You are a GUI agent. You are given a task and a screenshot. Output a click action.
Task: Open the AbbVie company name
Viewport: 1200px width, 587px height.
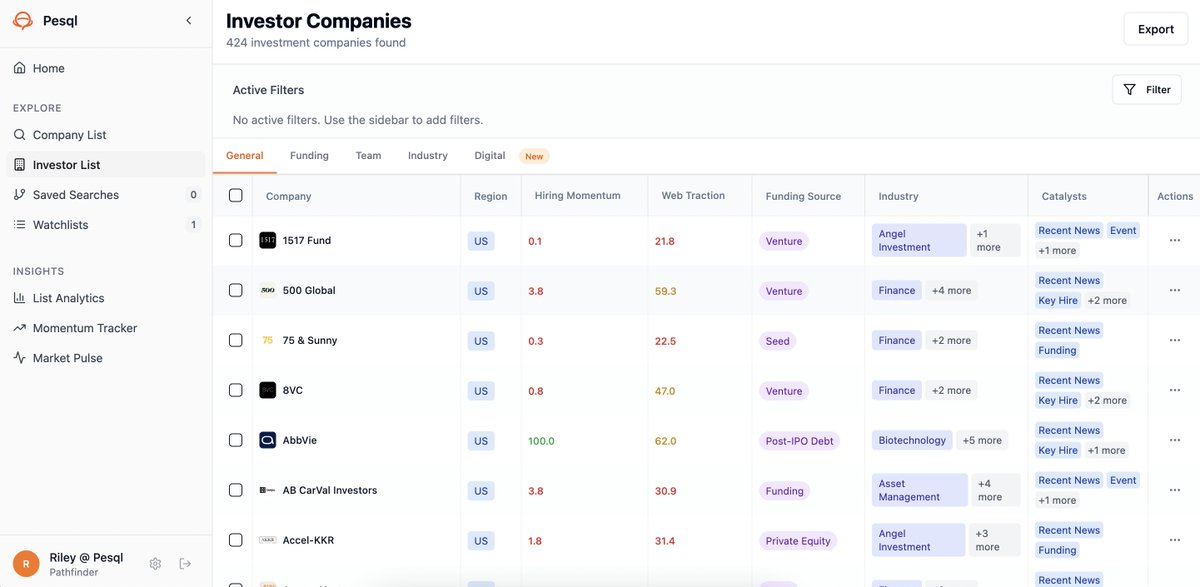click(300, 440)
